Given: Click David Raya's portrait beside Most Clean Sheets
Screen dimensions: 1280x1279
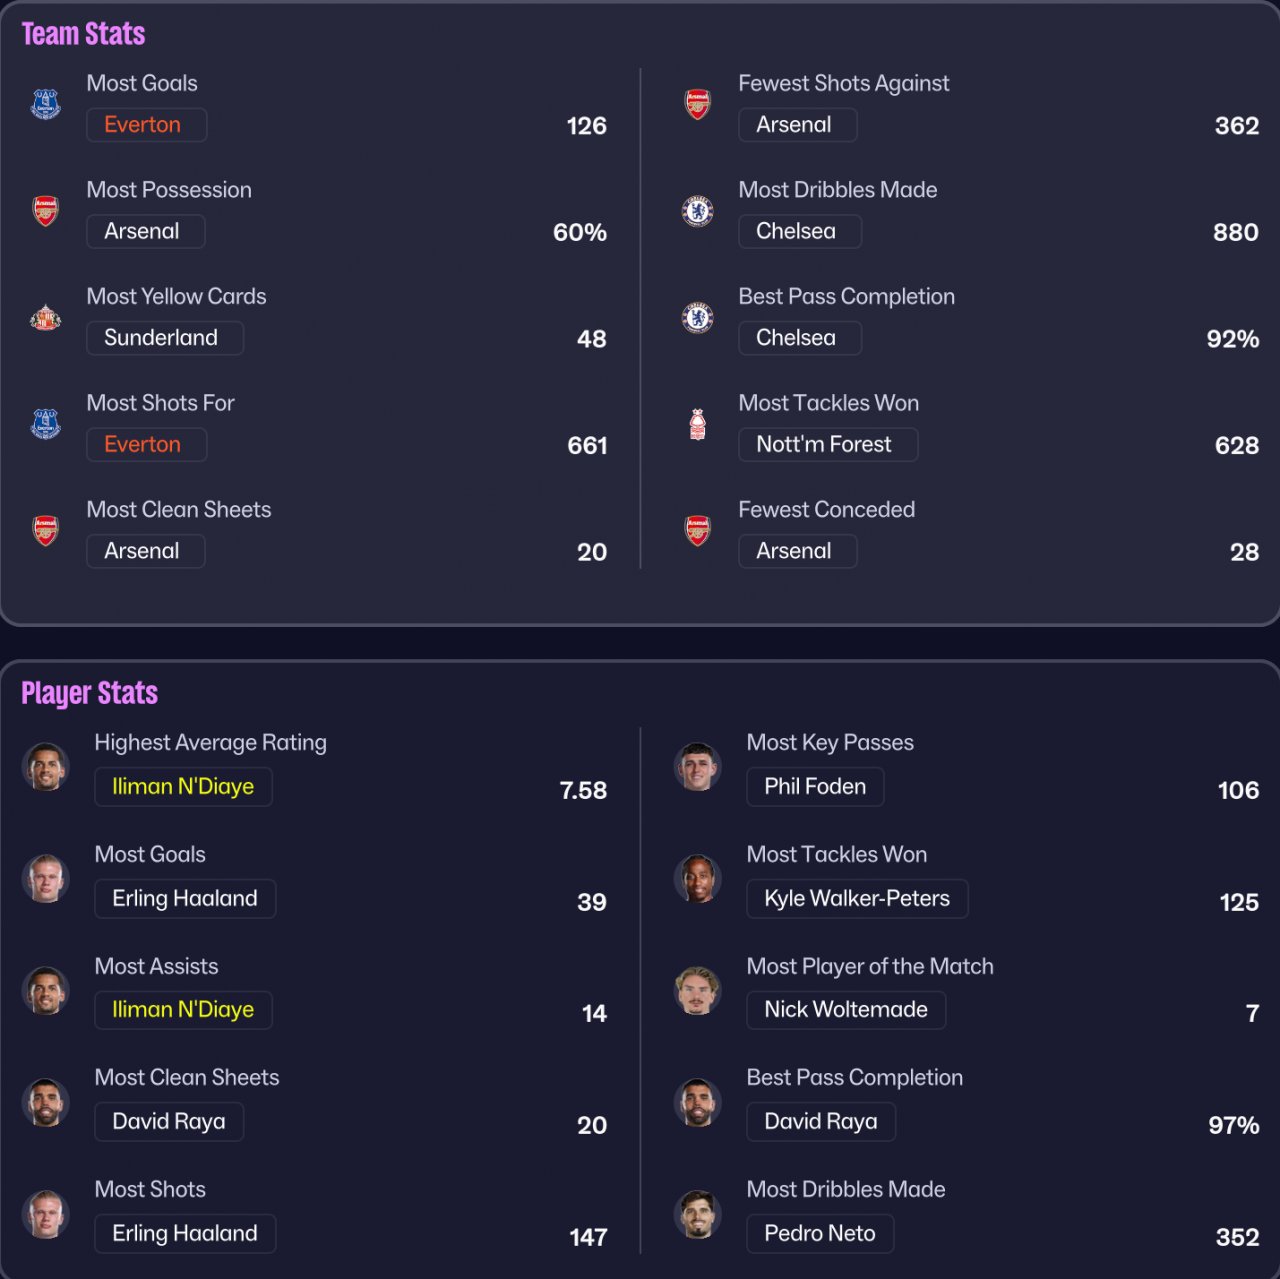Looking at the screenshot, I should click(46, 1102).
